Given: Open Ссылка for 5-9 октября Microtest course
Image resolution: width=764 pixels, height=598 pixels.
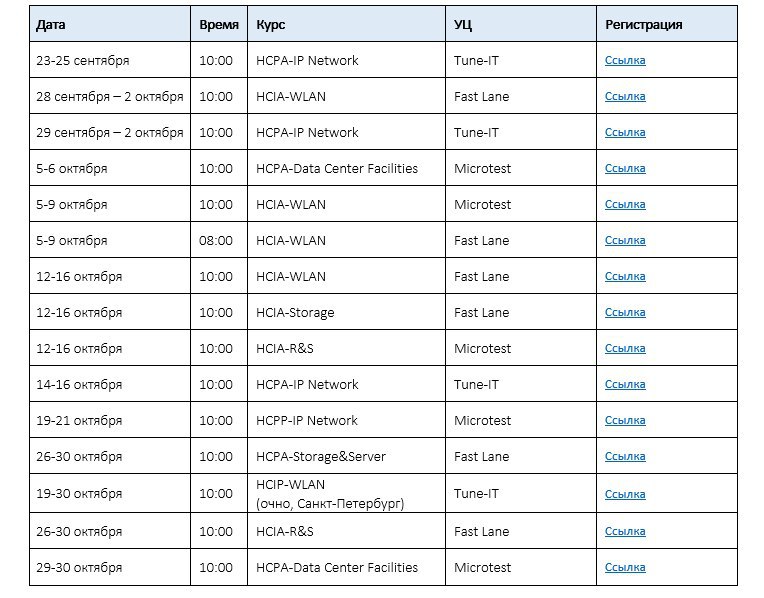Looking at the screenshot, I should (x=625, y=204).
